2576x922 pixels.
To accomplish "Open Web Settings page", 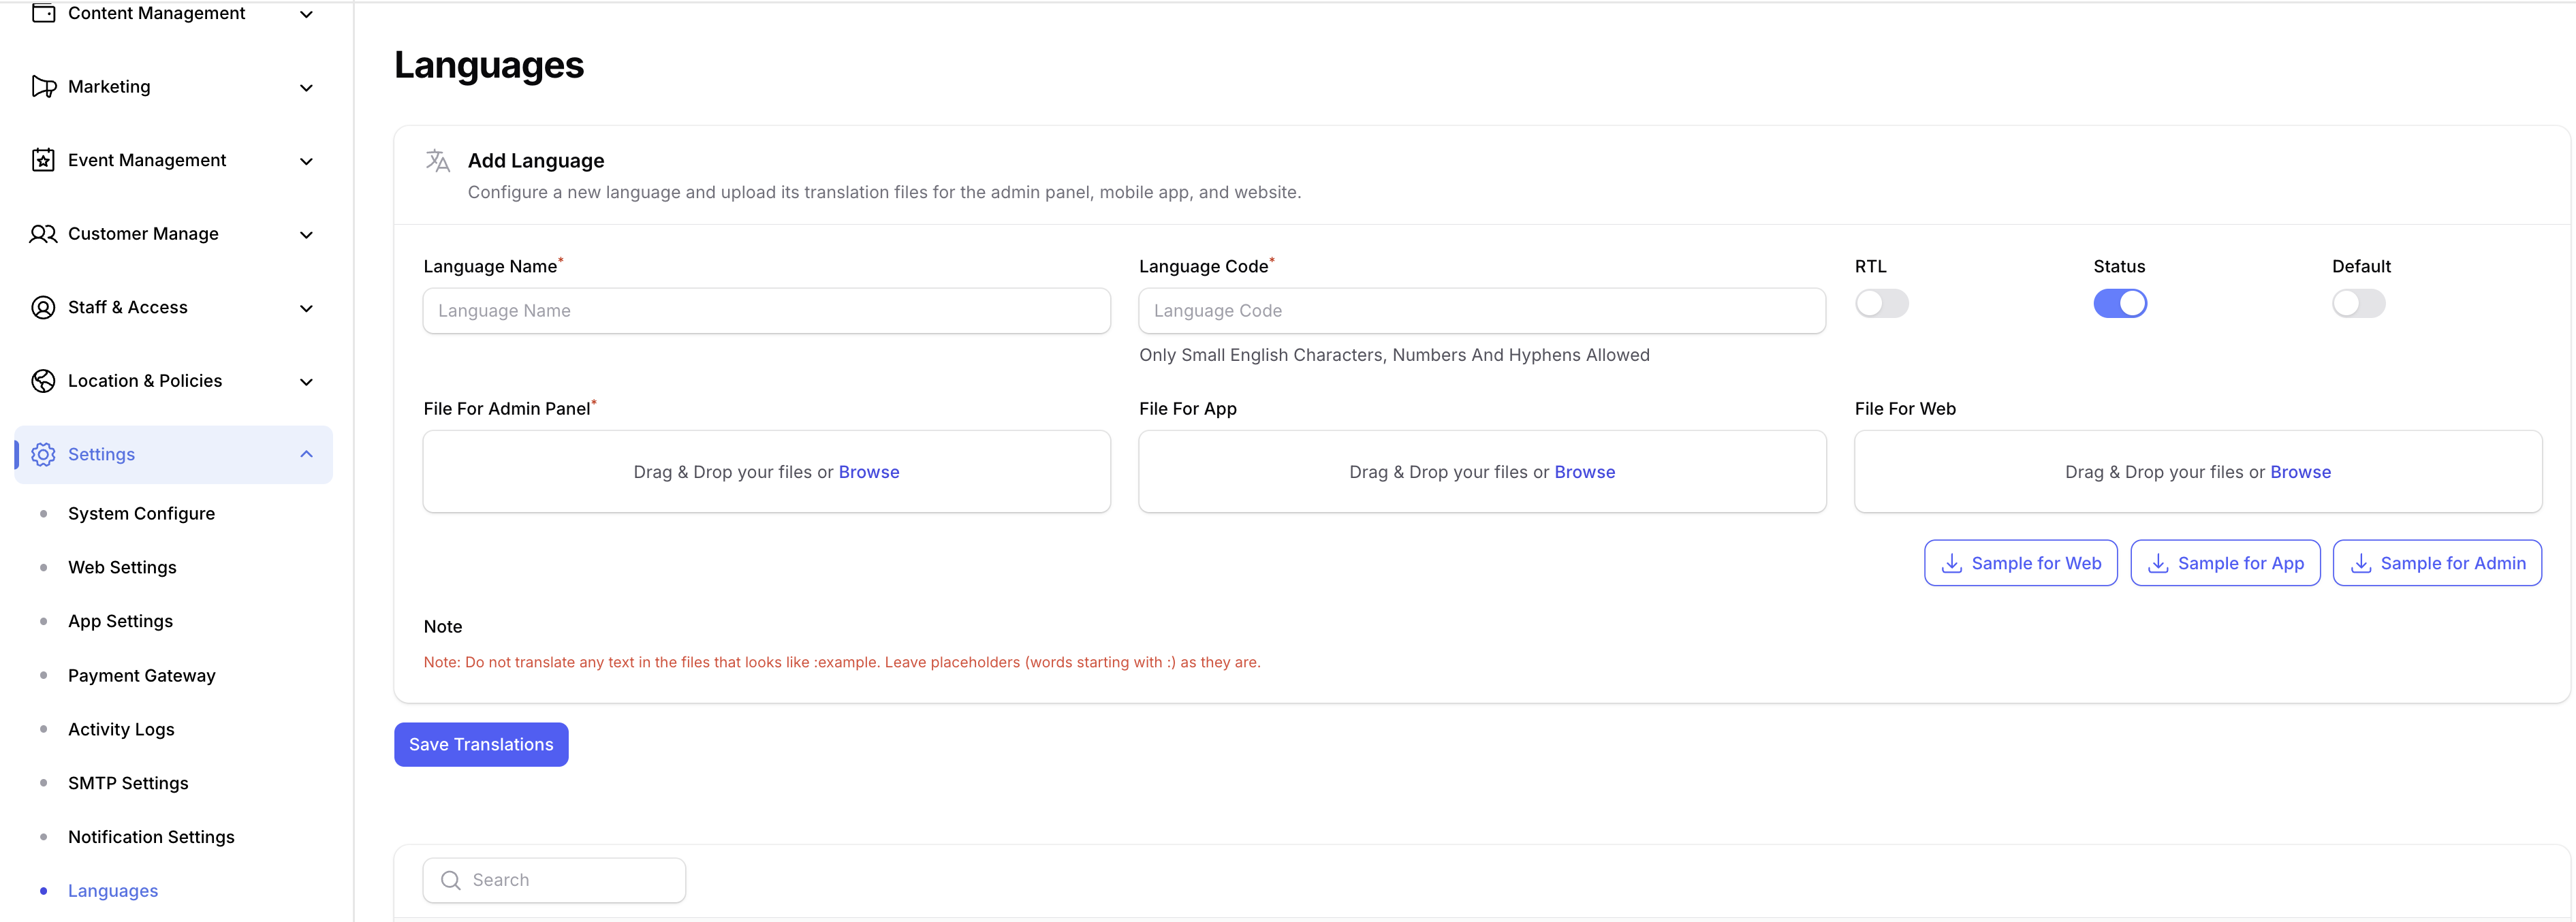I will coord(122,567).
